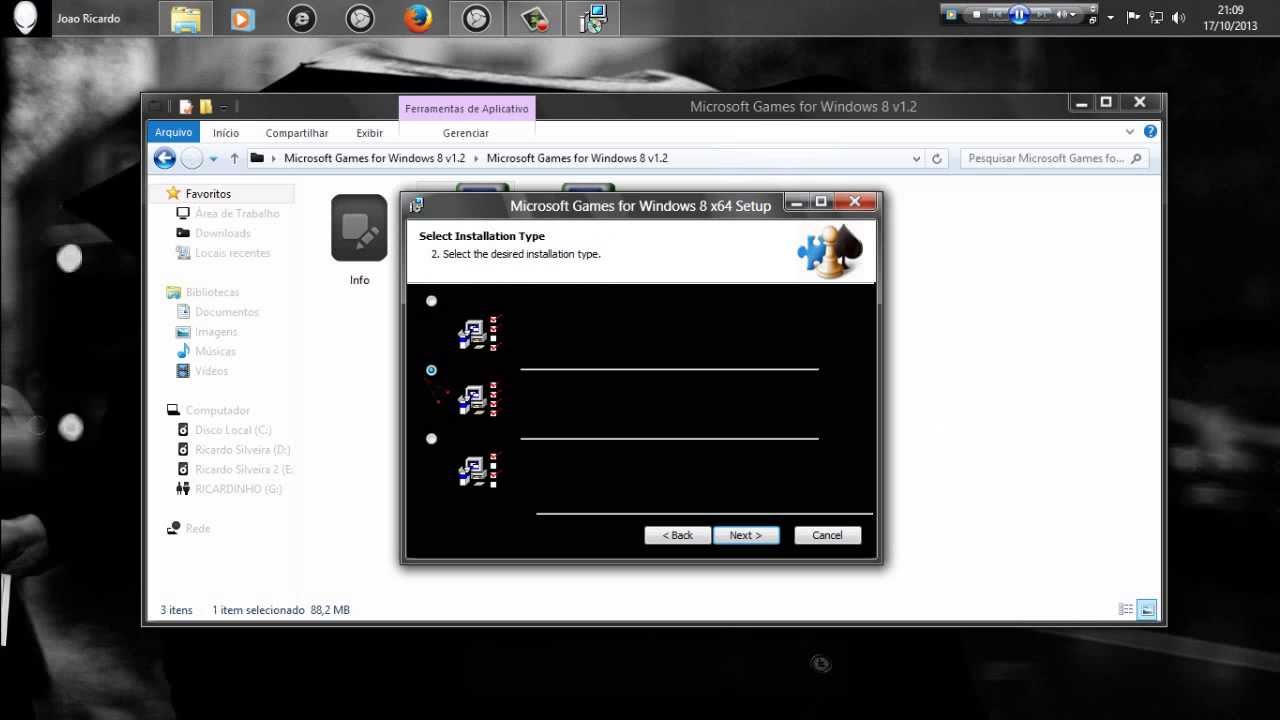Screen dimensions: 1280x720
Task: Open the network tray icon
Action: (1156, 17)
